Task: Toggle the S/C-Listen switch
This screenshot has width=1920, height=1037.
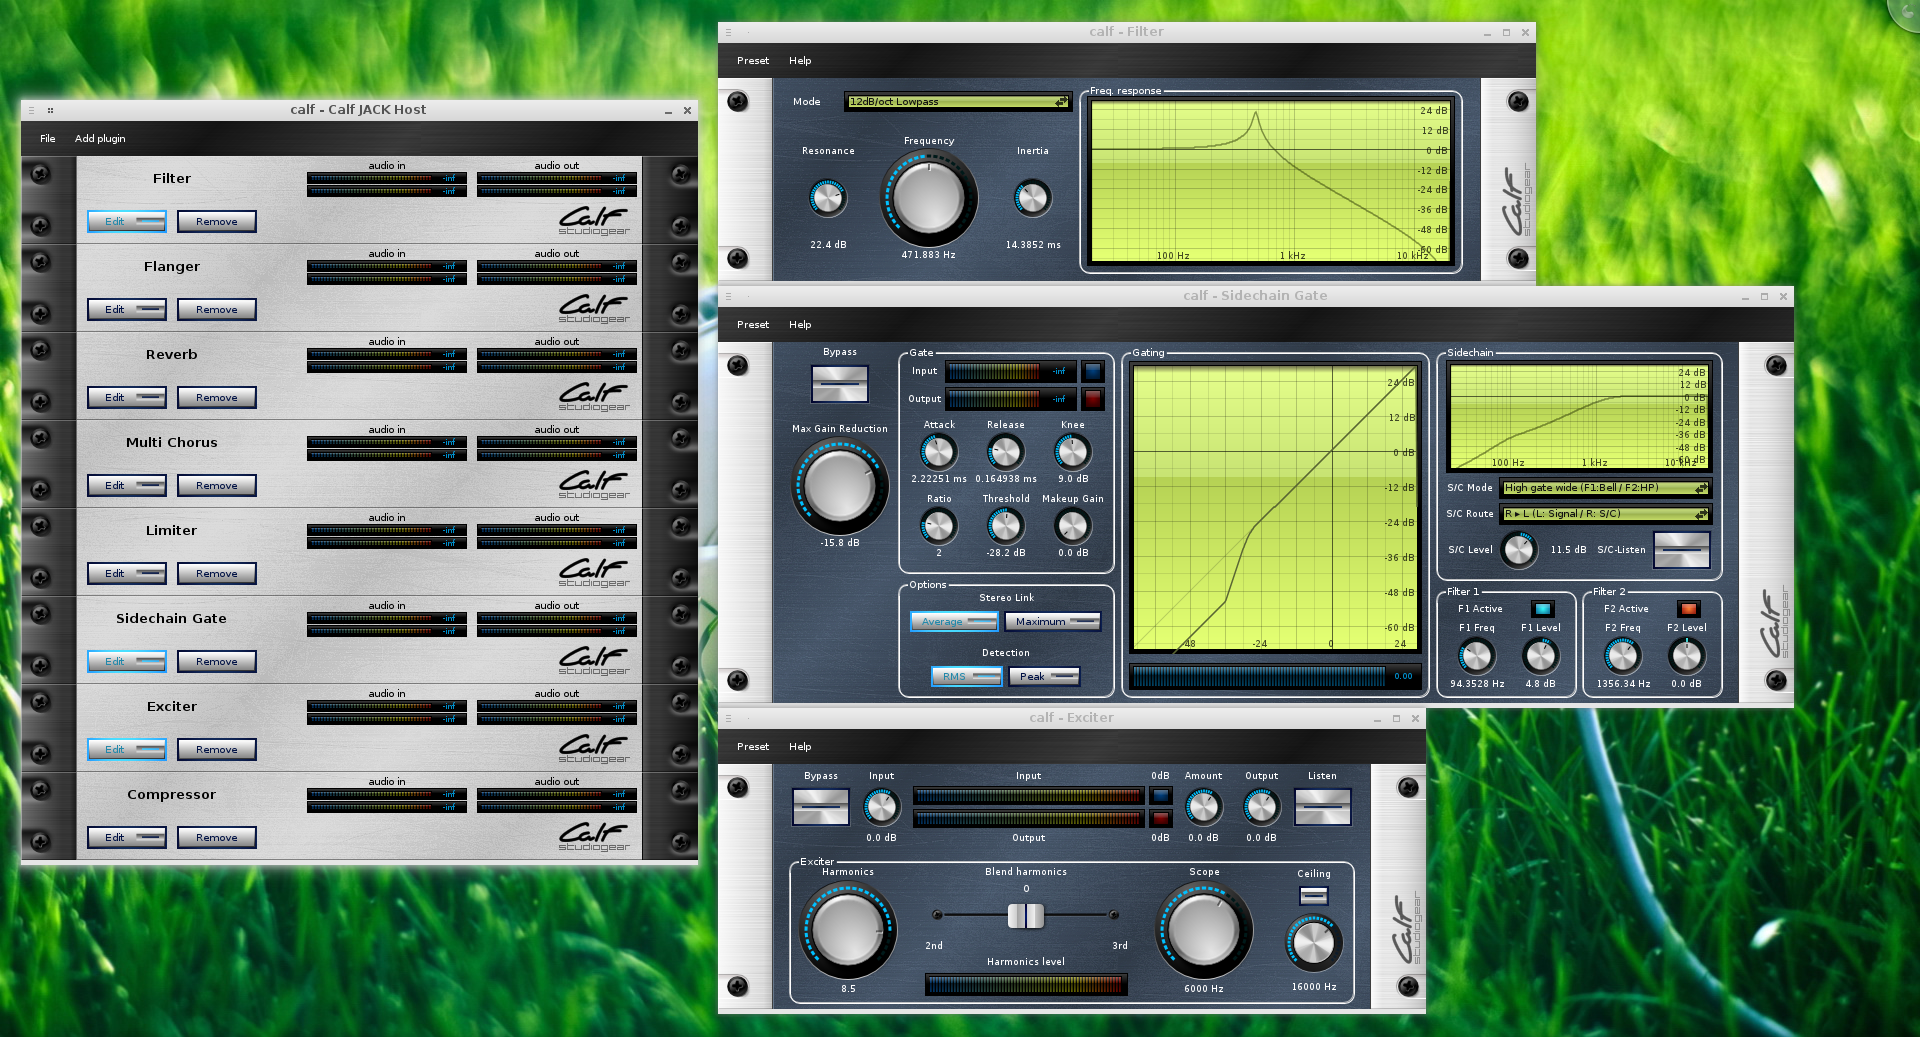Action: tap(1682, 550)
